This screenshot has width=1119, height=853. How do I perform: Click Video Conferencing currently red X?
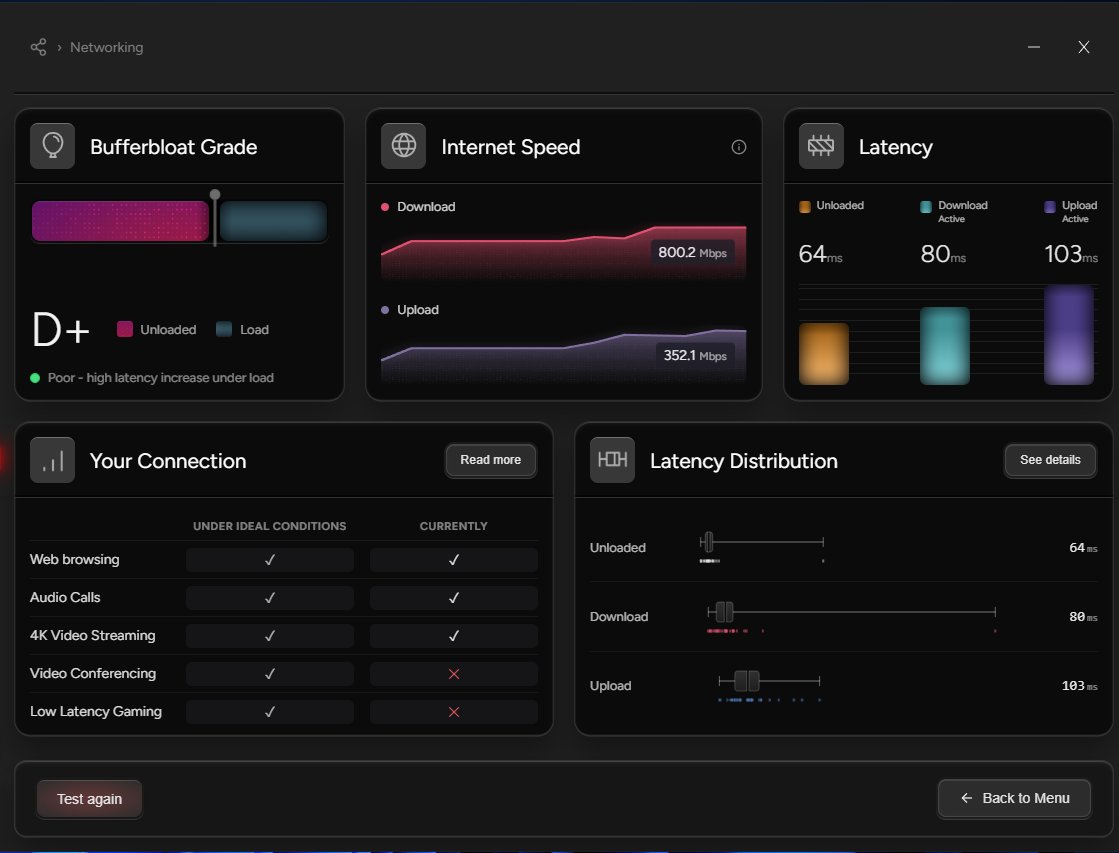click(454, 674)
